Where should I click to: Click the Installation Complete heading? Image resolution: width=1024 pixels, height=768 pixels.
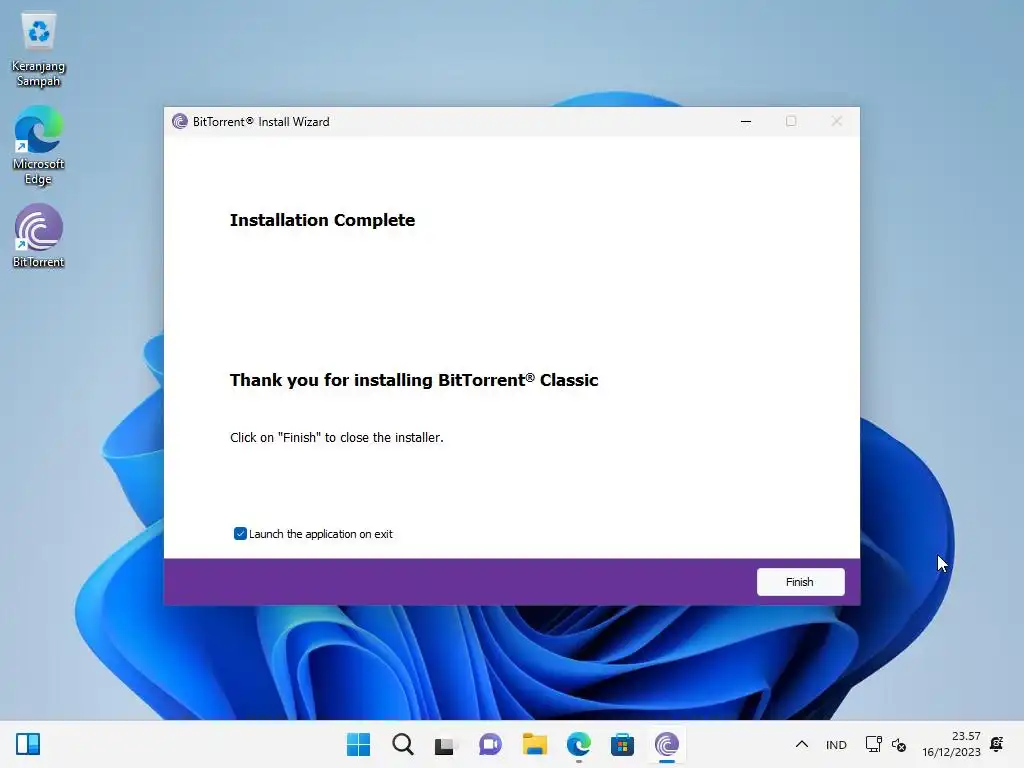322,220
